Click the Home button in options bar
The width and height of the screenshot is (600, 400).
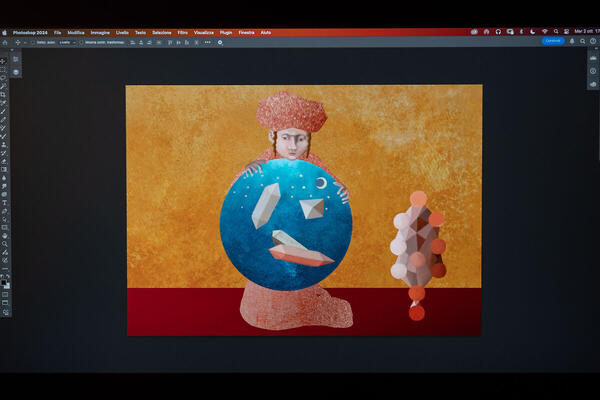point(6,42)
